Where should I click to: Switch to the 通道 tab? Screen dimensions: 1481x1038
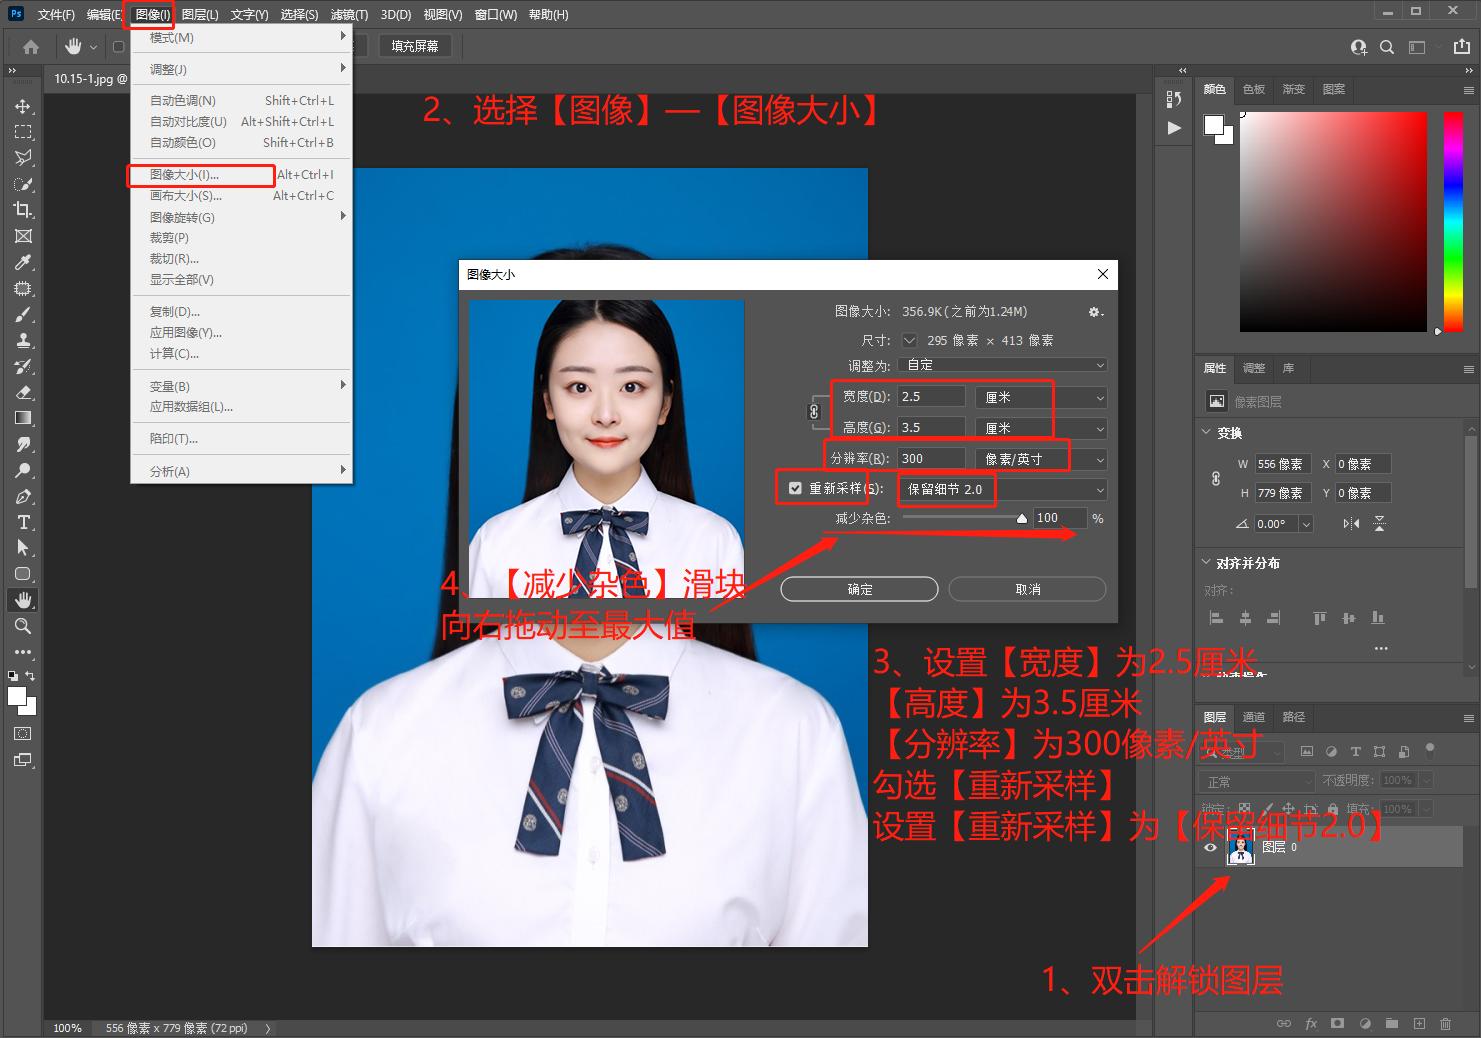point(1254,717)
